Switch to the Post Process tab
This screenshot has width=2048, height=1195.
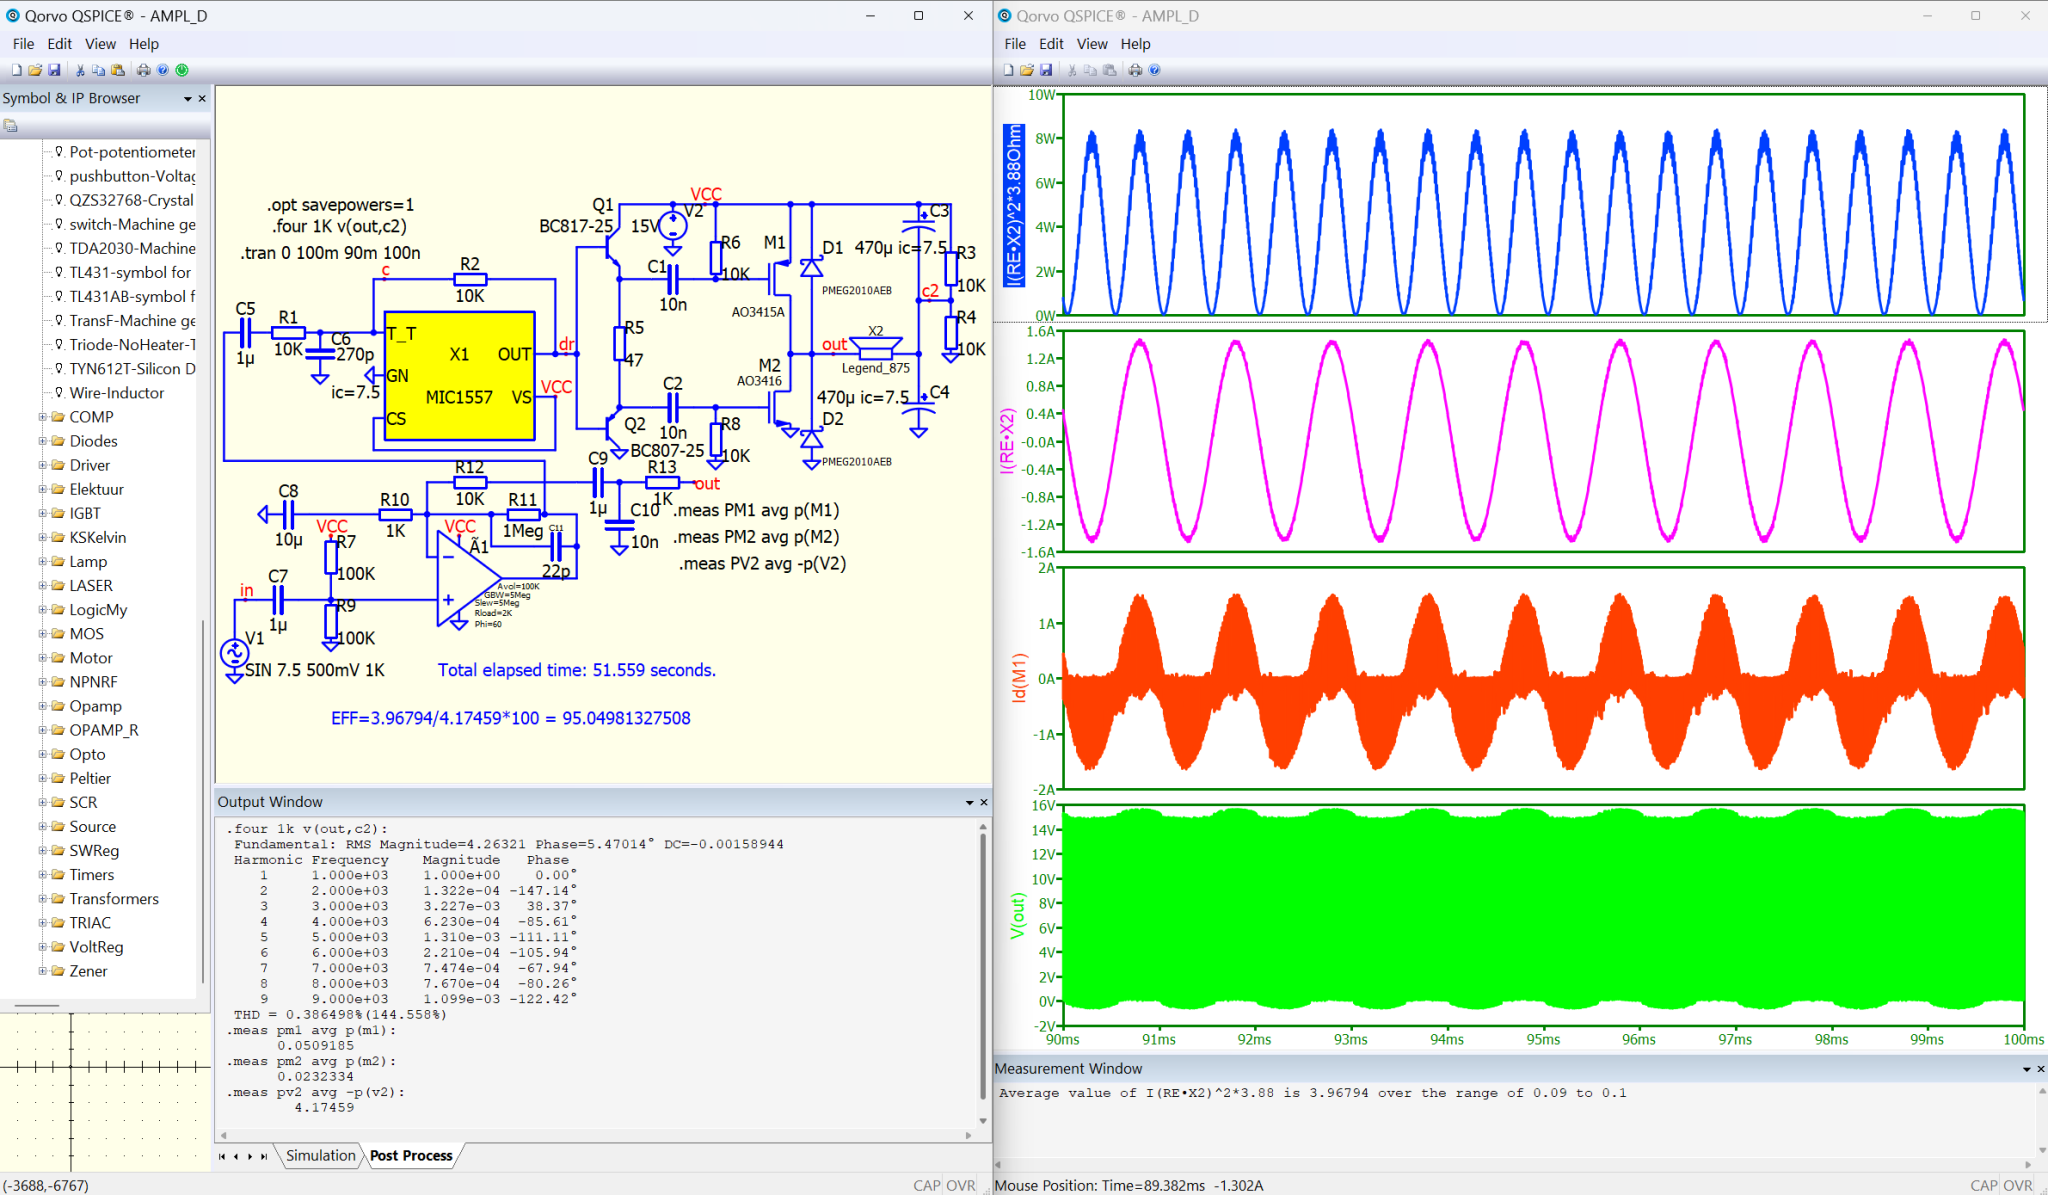click(411, 1156)
